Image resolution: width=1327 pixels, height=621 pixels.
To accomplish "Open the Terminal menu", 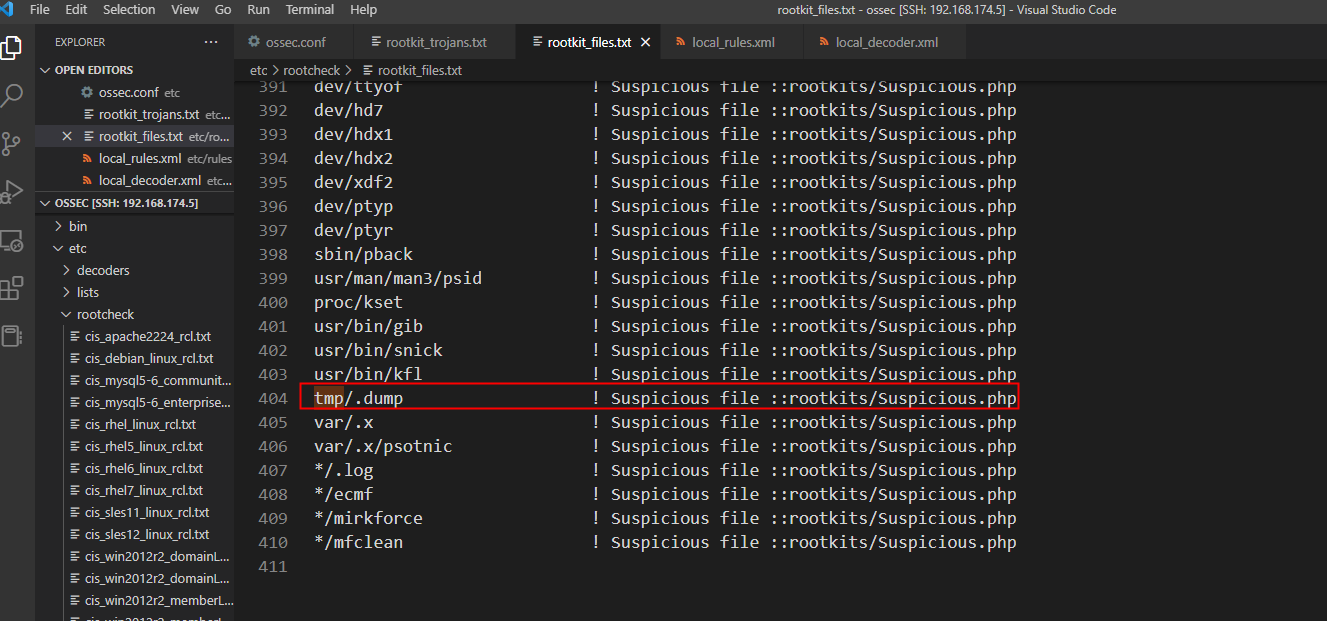I will 310,10.
